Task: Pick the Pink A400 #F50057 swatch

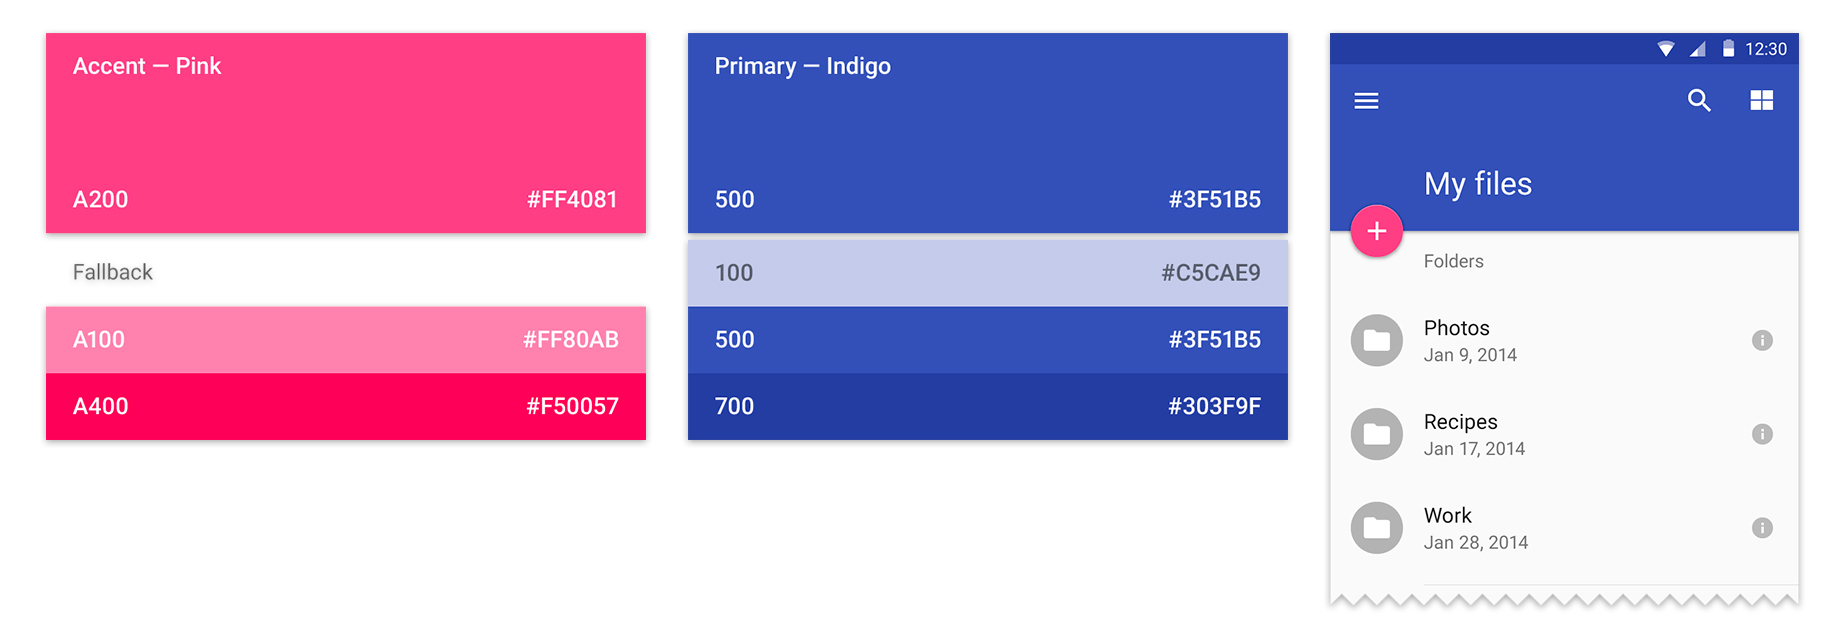Action: [x=345, y=407]
